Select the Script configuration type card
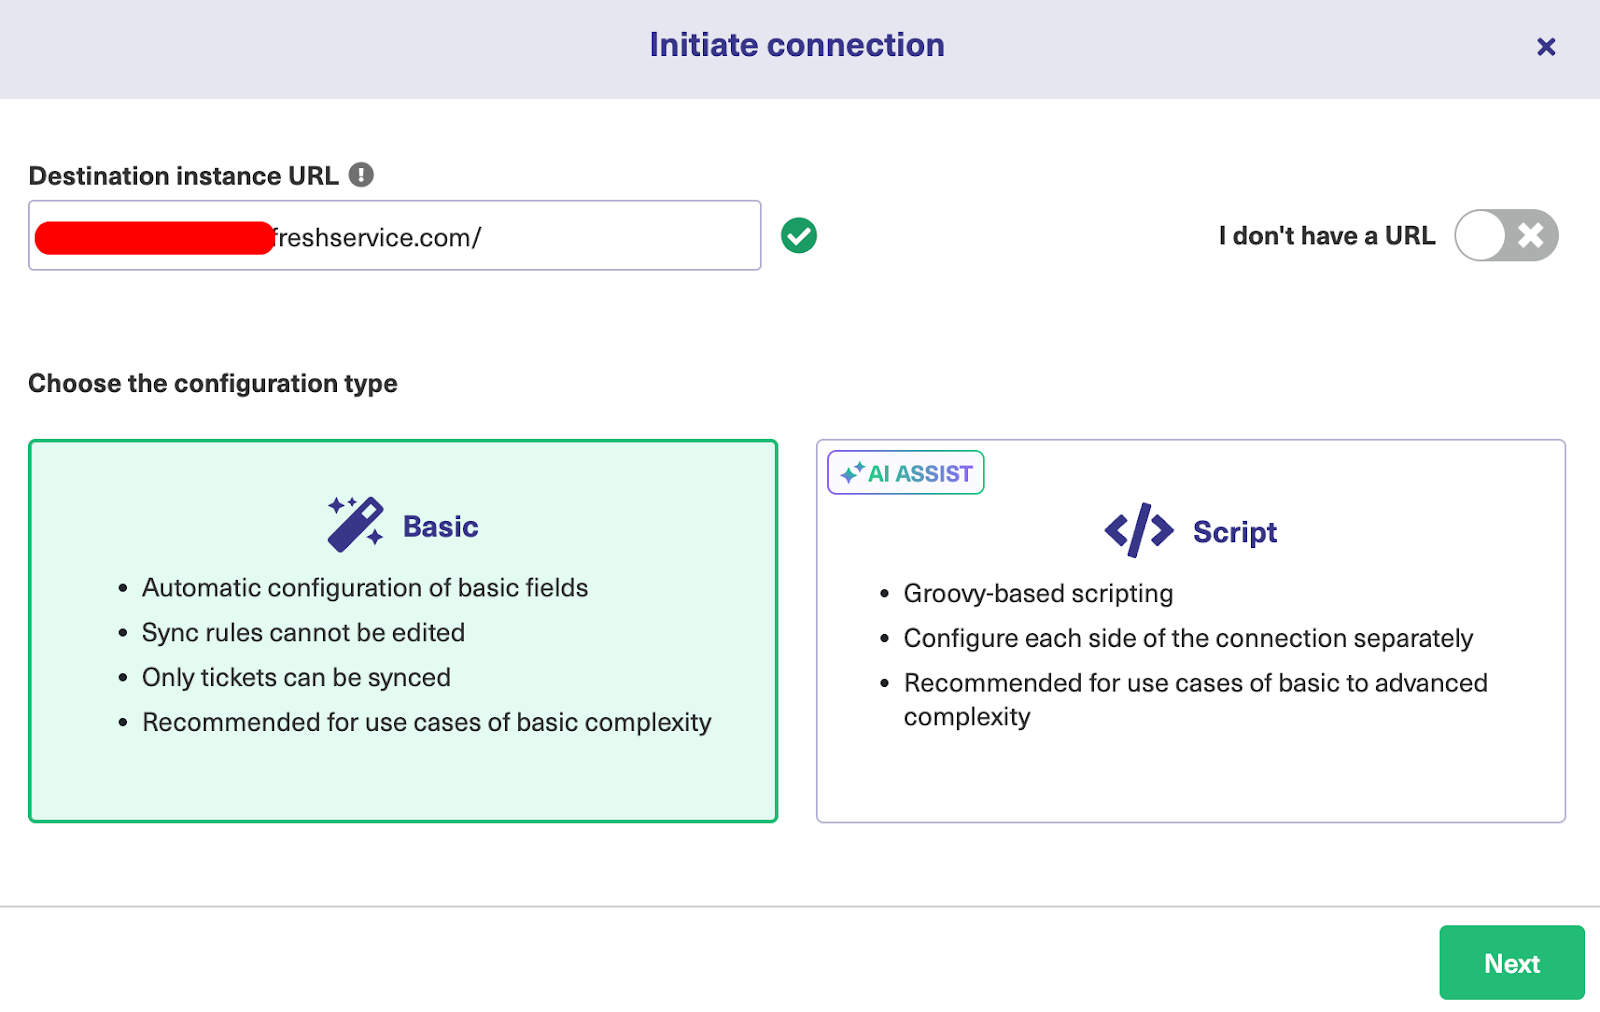This screenshot has height=1012, width=1600. 1190,630
